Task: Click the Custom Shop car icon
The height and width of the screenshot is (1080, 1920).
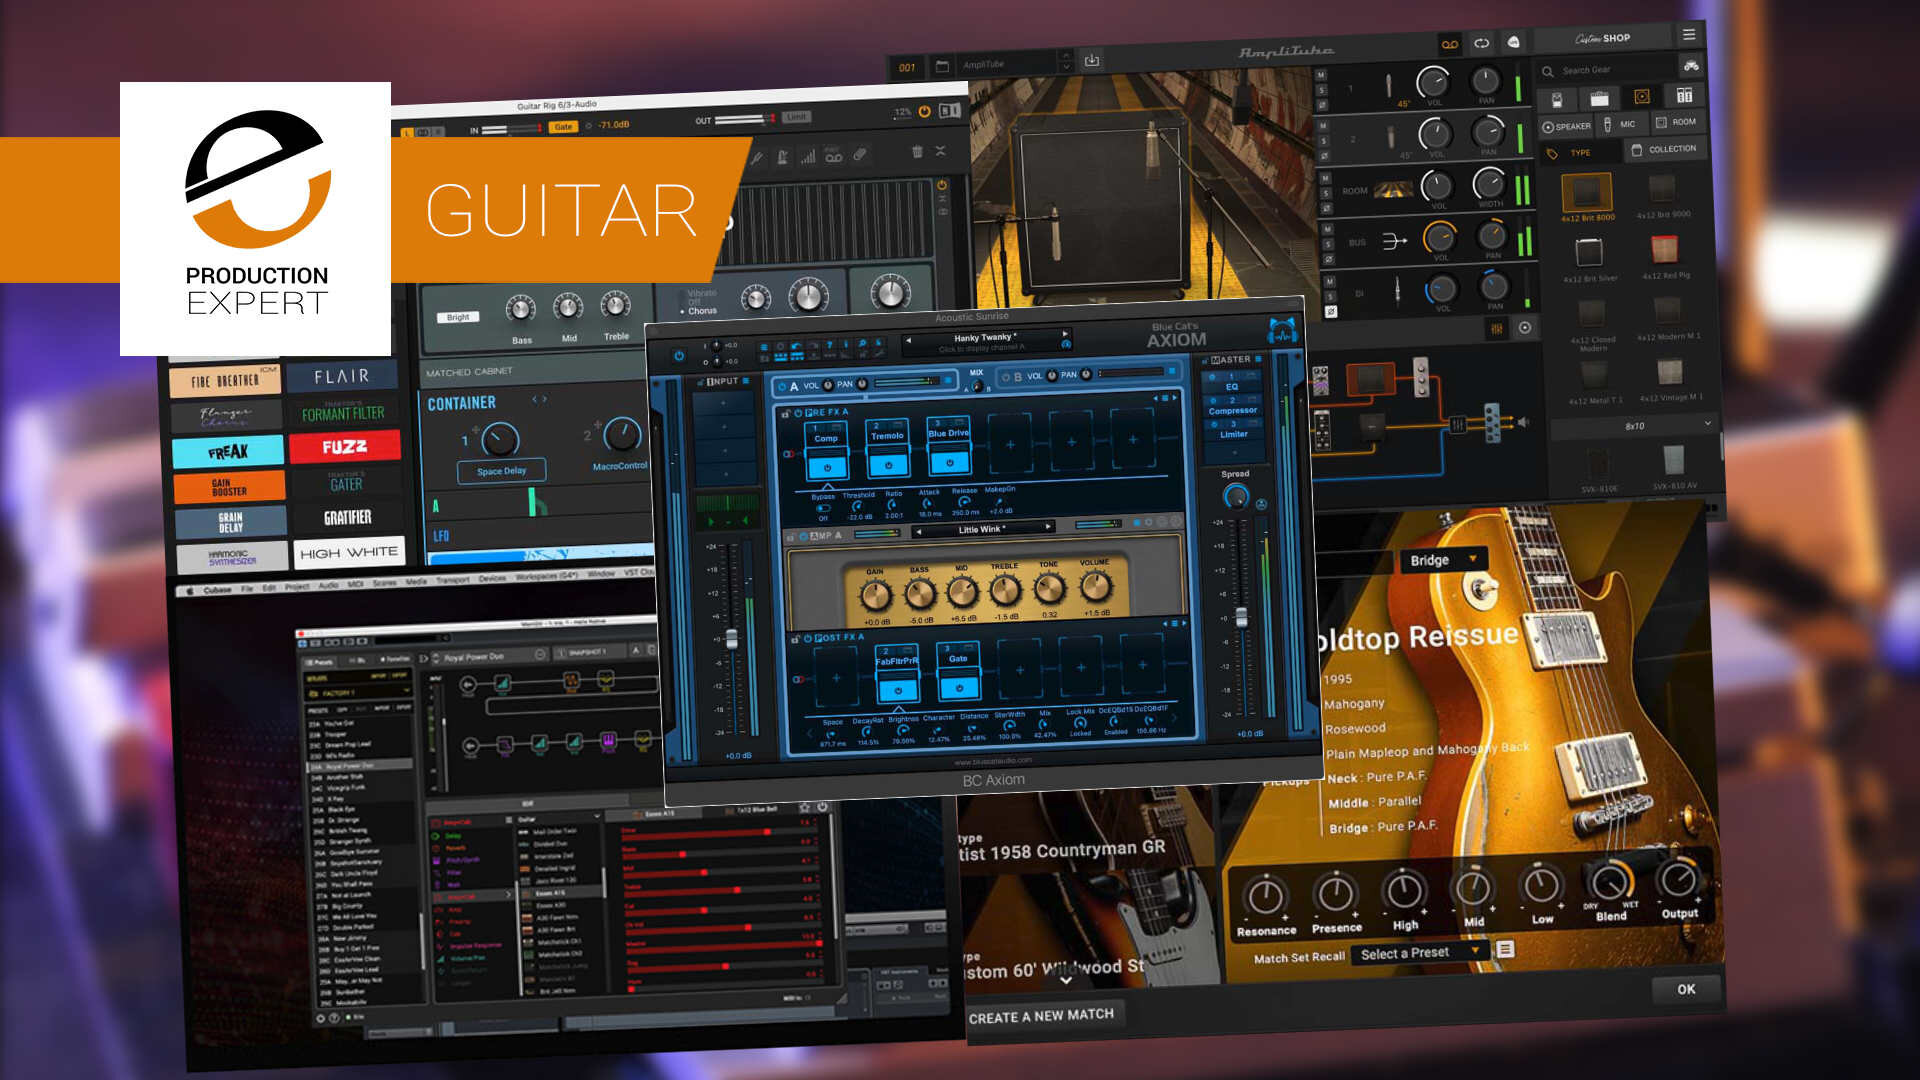Action: pos(1691,66)
